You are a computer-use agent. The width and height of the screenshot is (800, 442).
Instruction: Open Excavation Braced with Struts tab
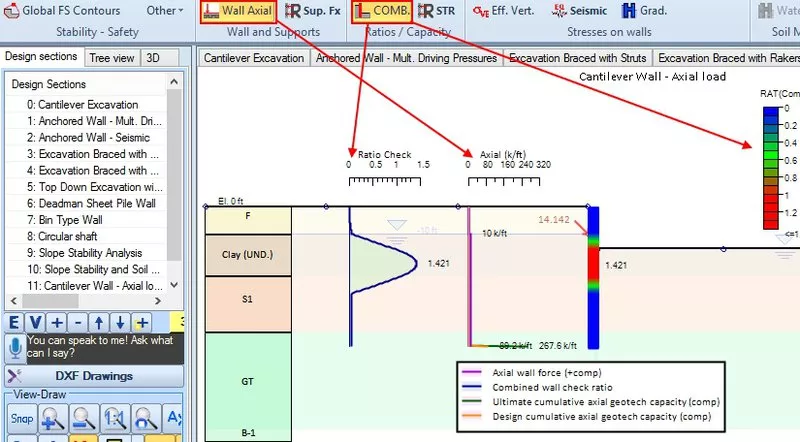pyautogui.click(x=578, y=58)
